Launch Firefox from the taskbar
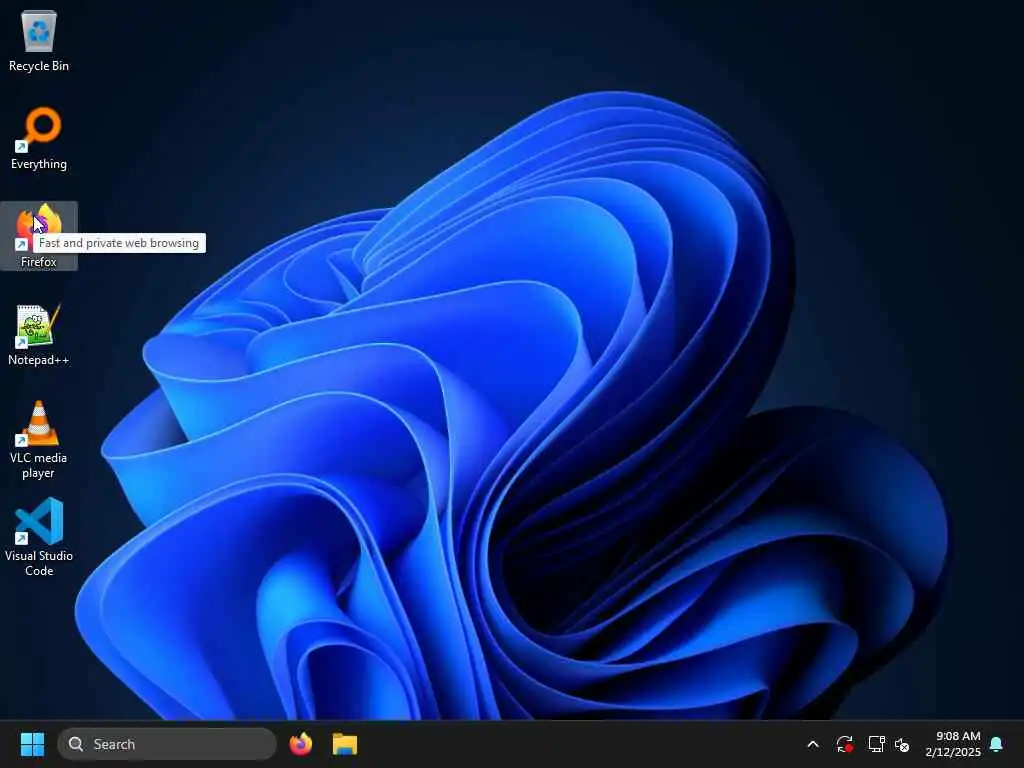 [x=300, y=744]
